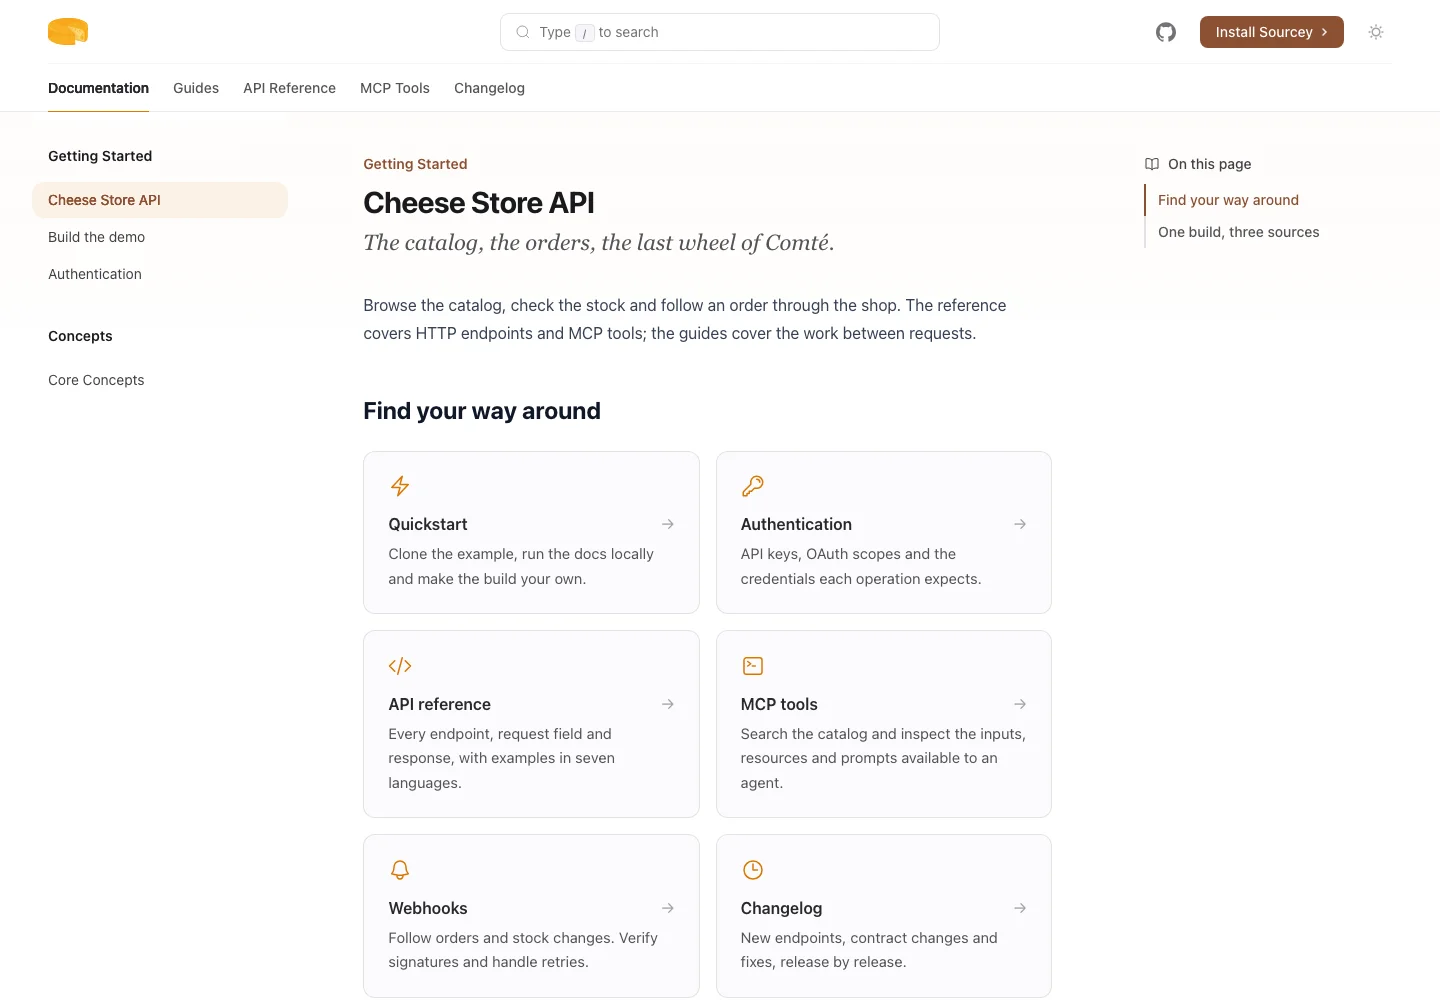Select Cheese Store API in sidebar
Image resolution: width=1440 pixels, height=1000 pixels.
point(160,200)
